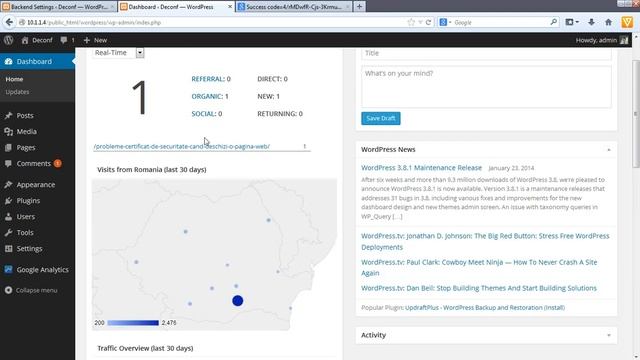
Task: Click the Save Draft button
Action: [x=380, y=118]
